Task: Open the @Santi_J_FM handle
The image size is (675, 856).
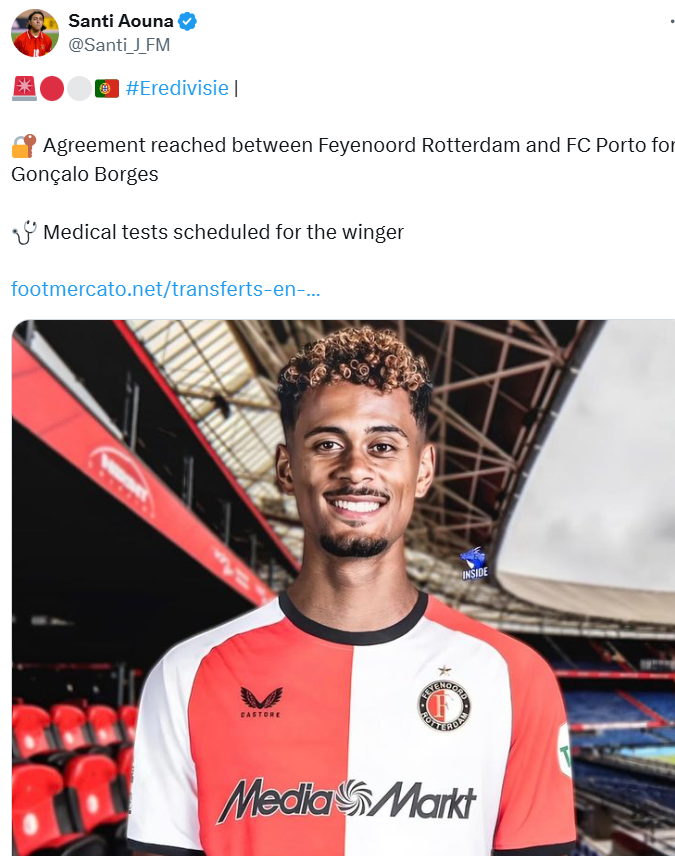Action: [x=119, y=45]
